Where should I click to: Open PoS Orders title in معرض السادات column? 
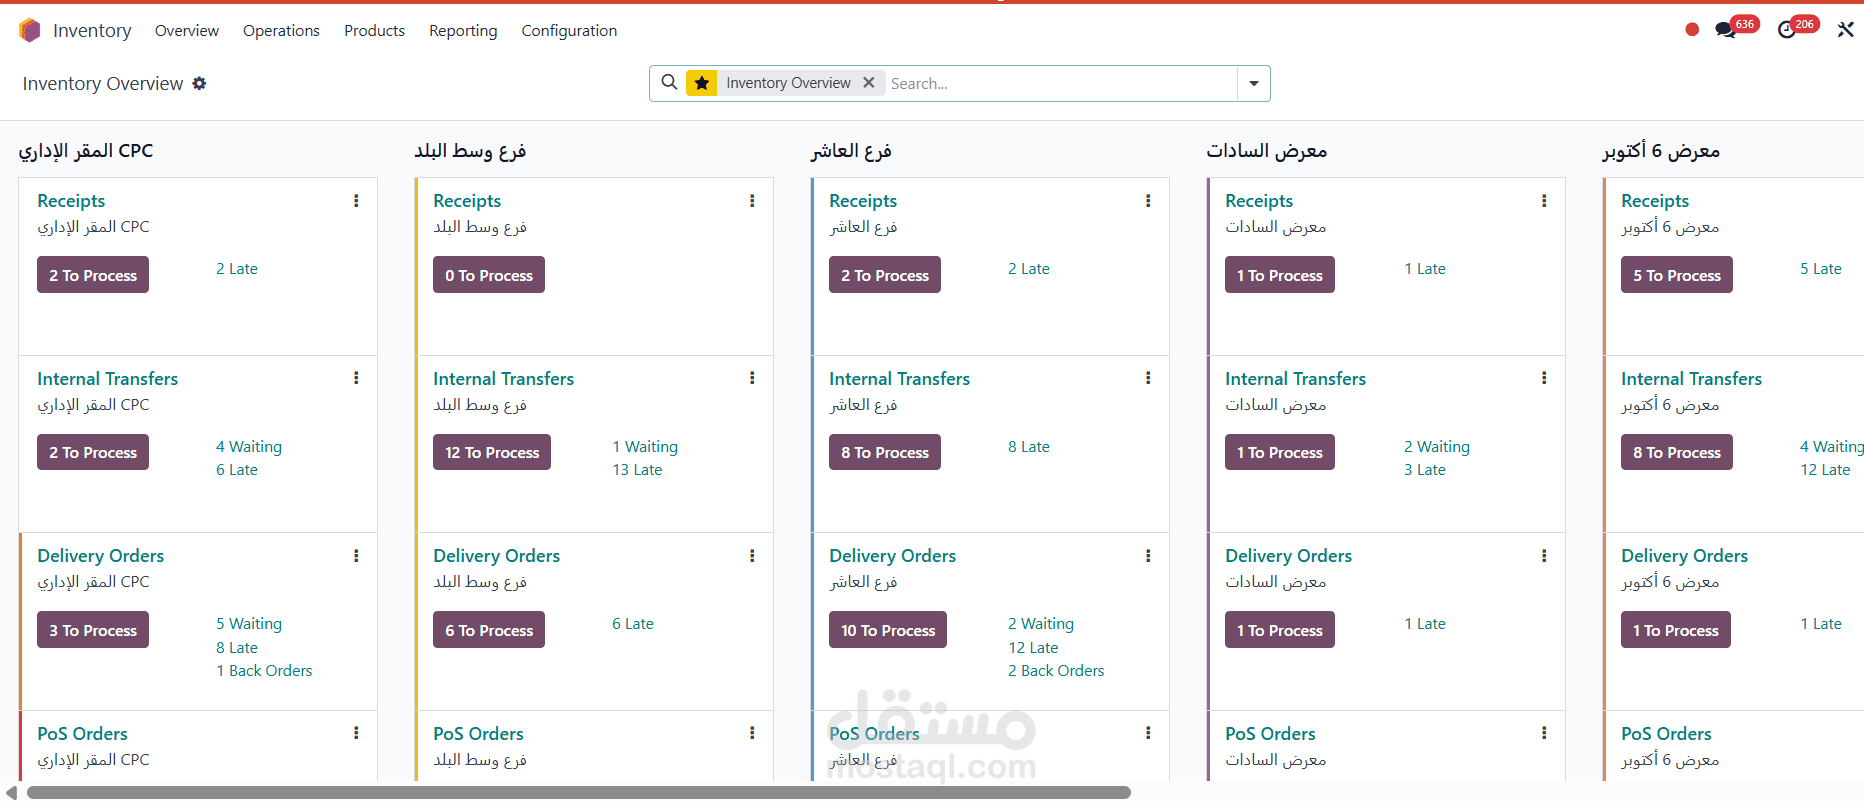tap(1270, 734)
